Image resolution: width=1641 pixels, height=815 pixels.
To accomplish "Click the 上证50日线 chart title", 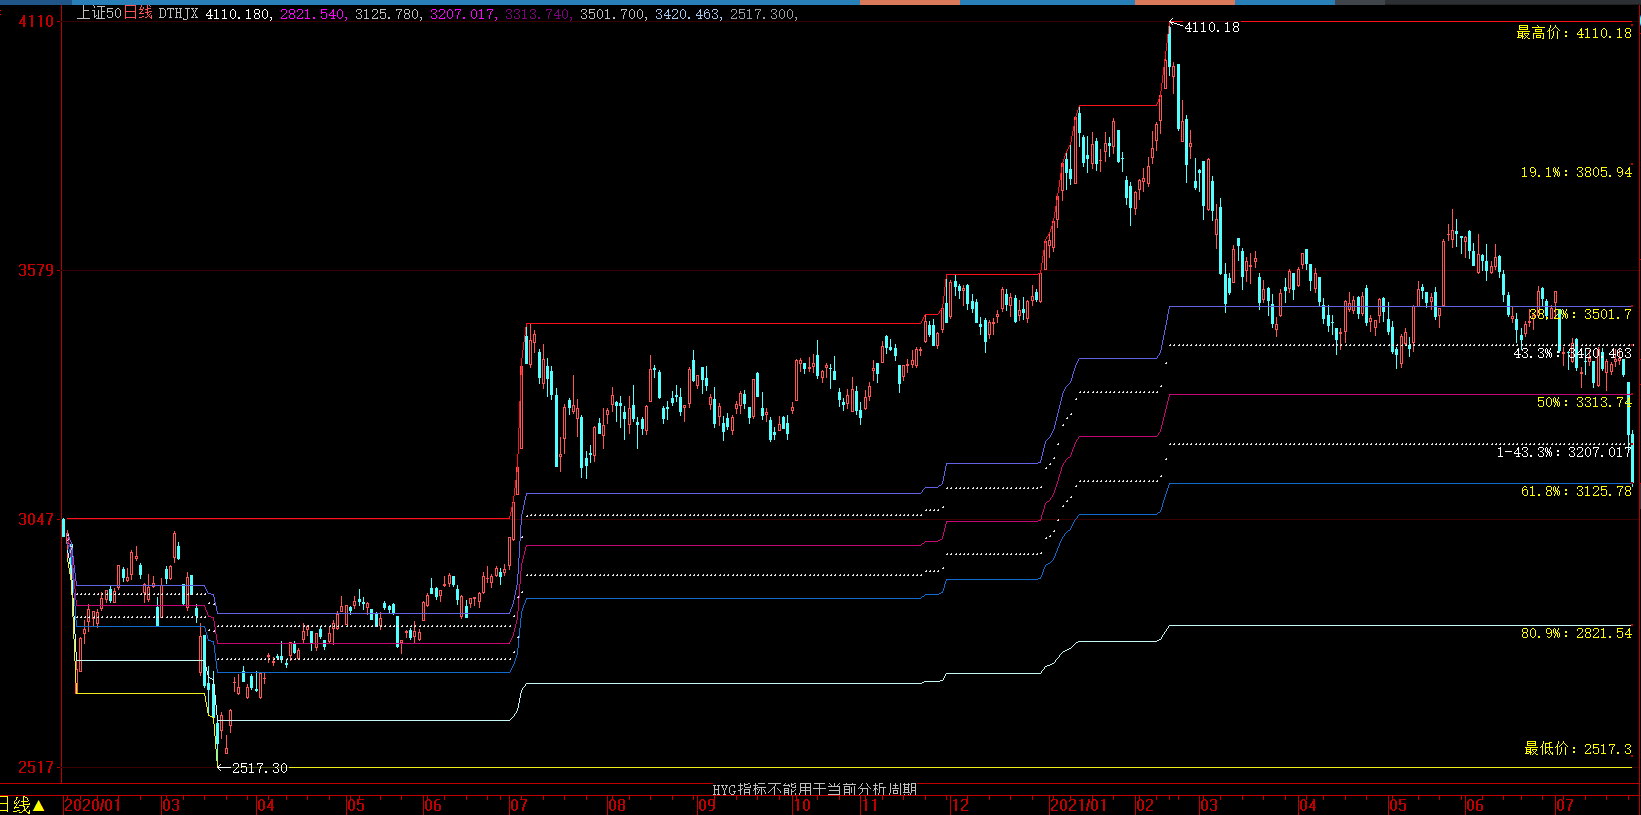I will (x=115, y=14).
